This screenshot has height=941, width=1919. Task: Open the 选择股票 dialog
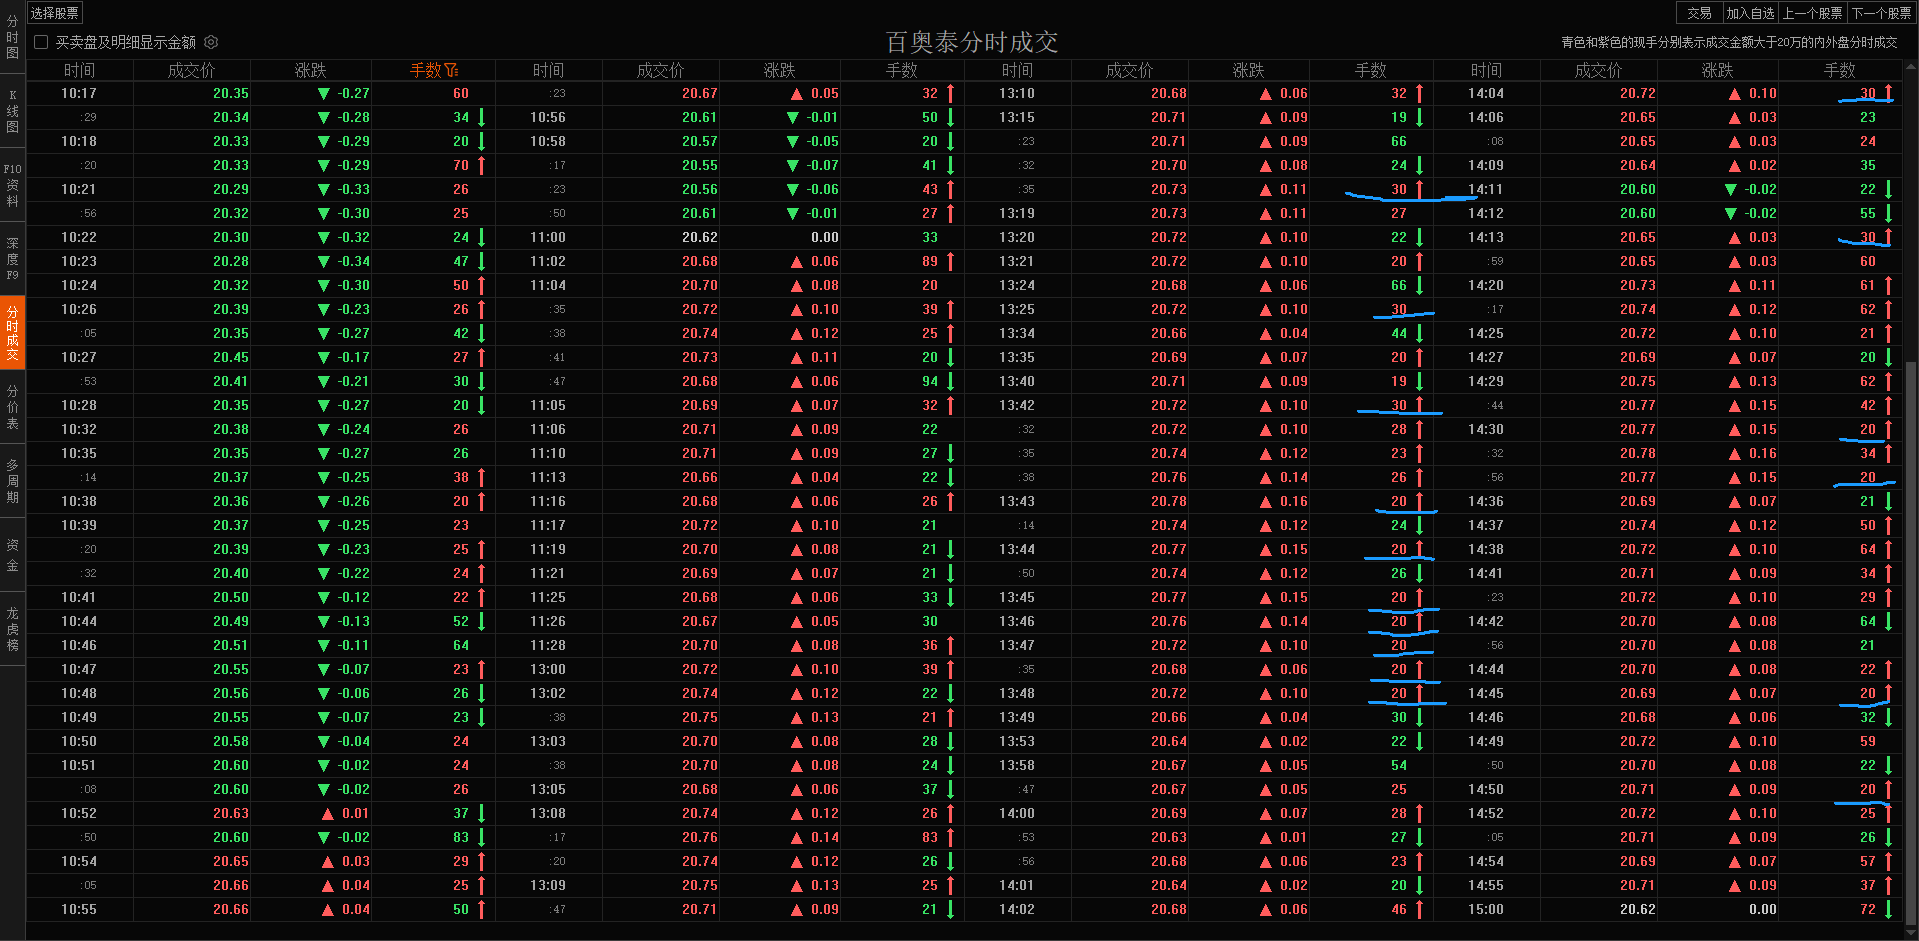click(x=55, y=12)
